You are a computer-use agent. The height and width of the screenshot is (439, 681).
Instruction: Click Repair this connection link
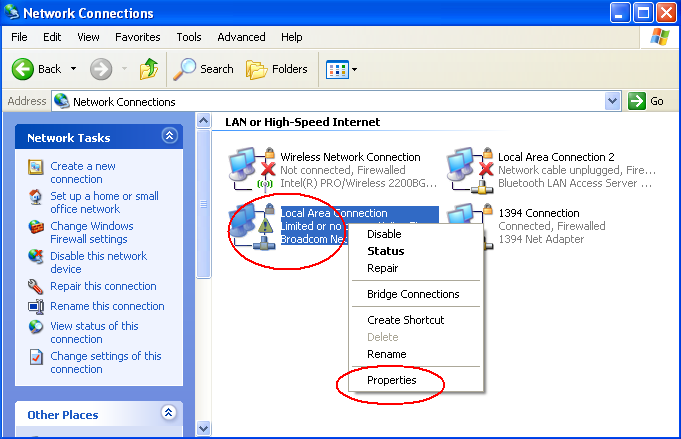[103, 286]
